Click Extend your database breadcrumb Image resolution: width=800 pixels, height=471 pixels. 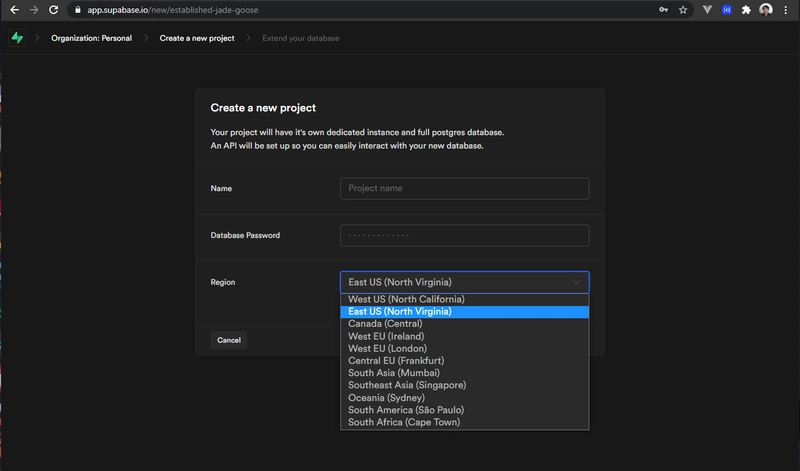point(301,38)
